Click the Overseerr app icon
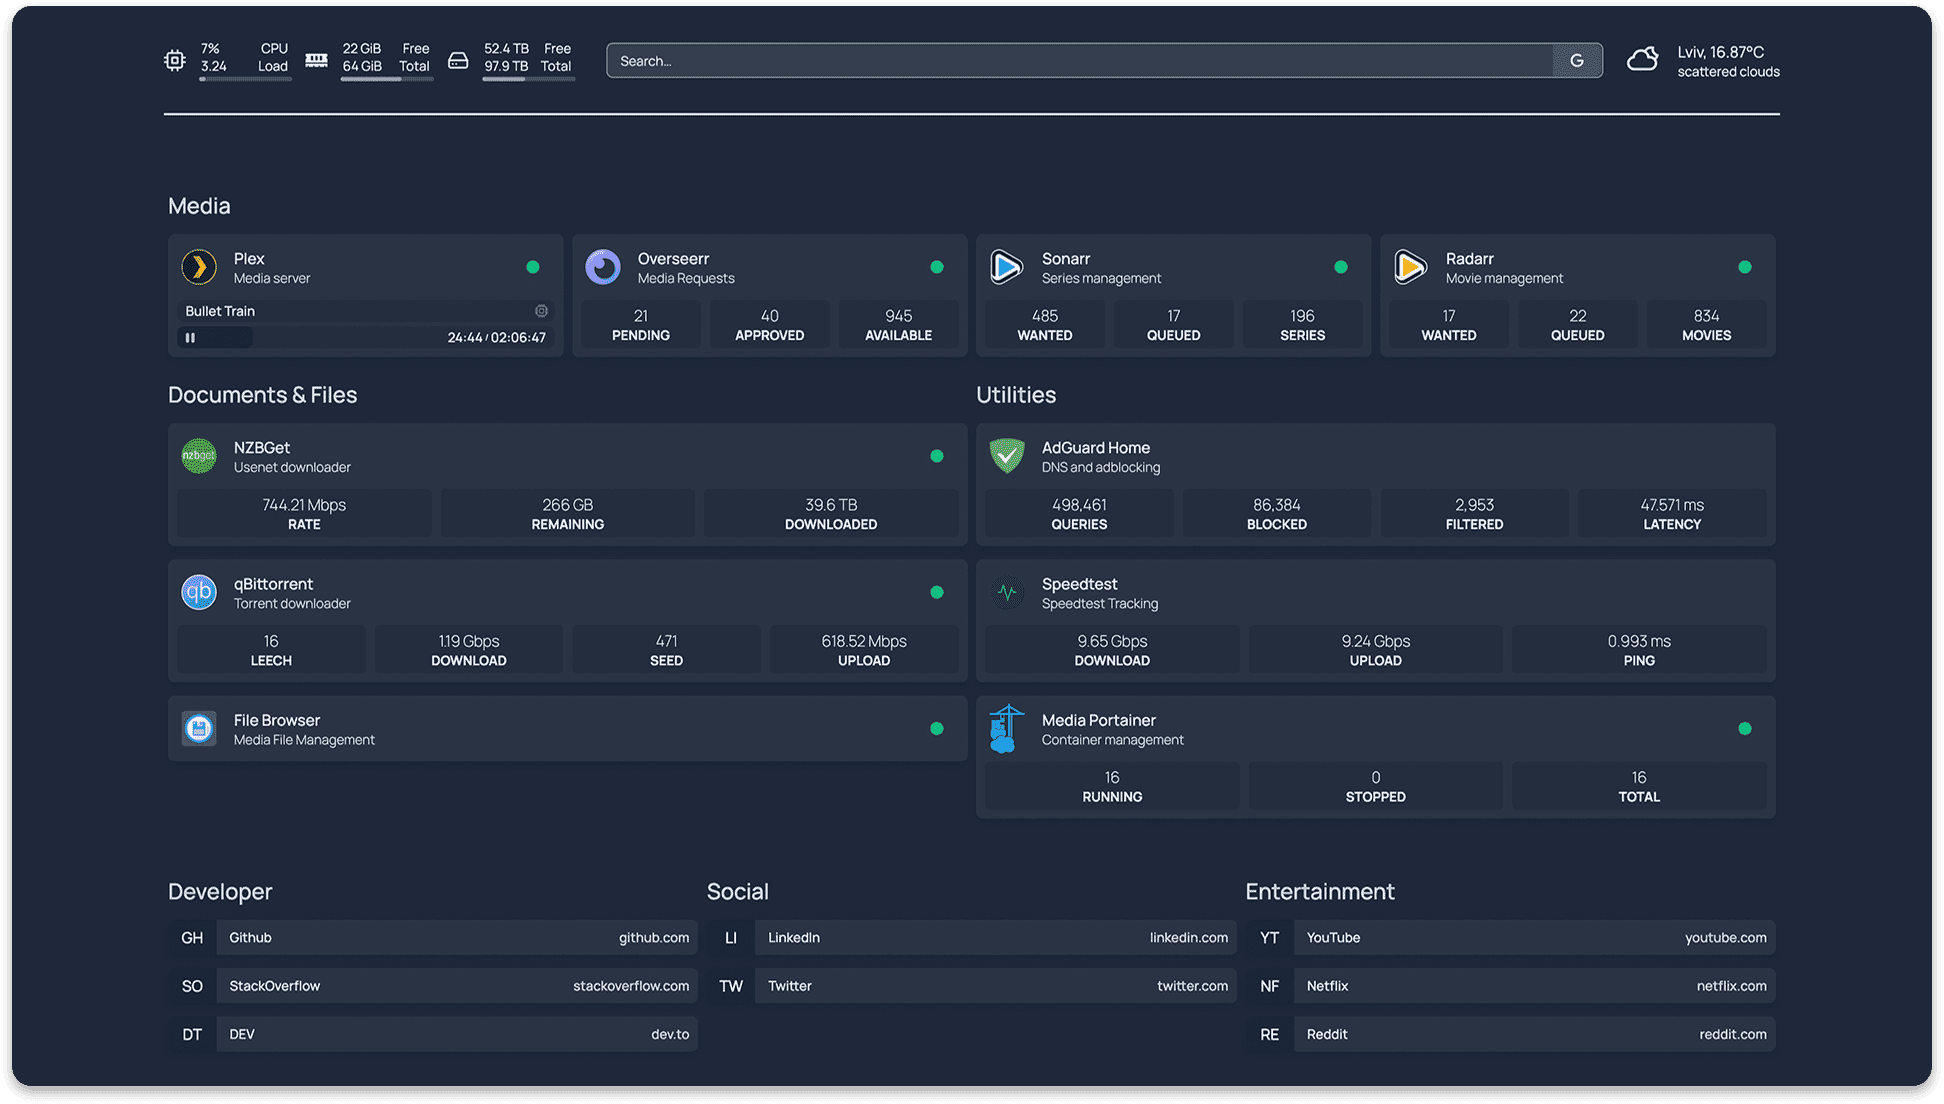 pos(603,267)
